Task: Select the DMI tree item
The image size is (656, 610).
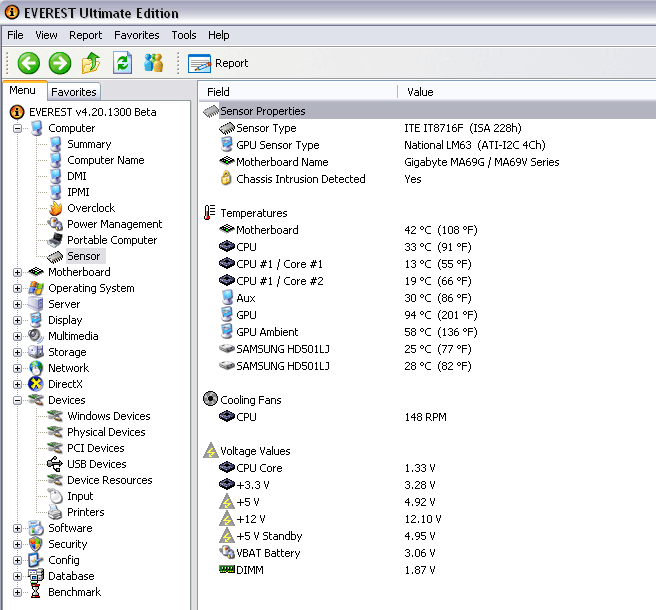Action: click(x=77, y=176)
